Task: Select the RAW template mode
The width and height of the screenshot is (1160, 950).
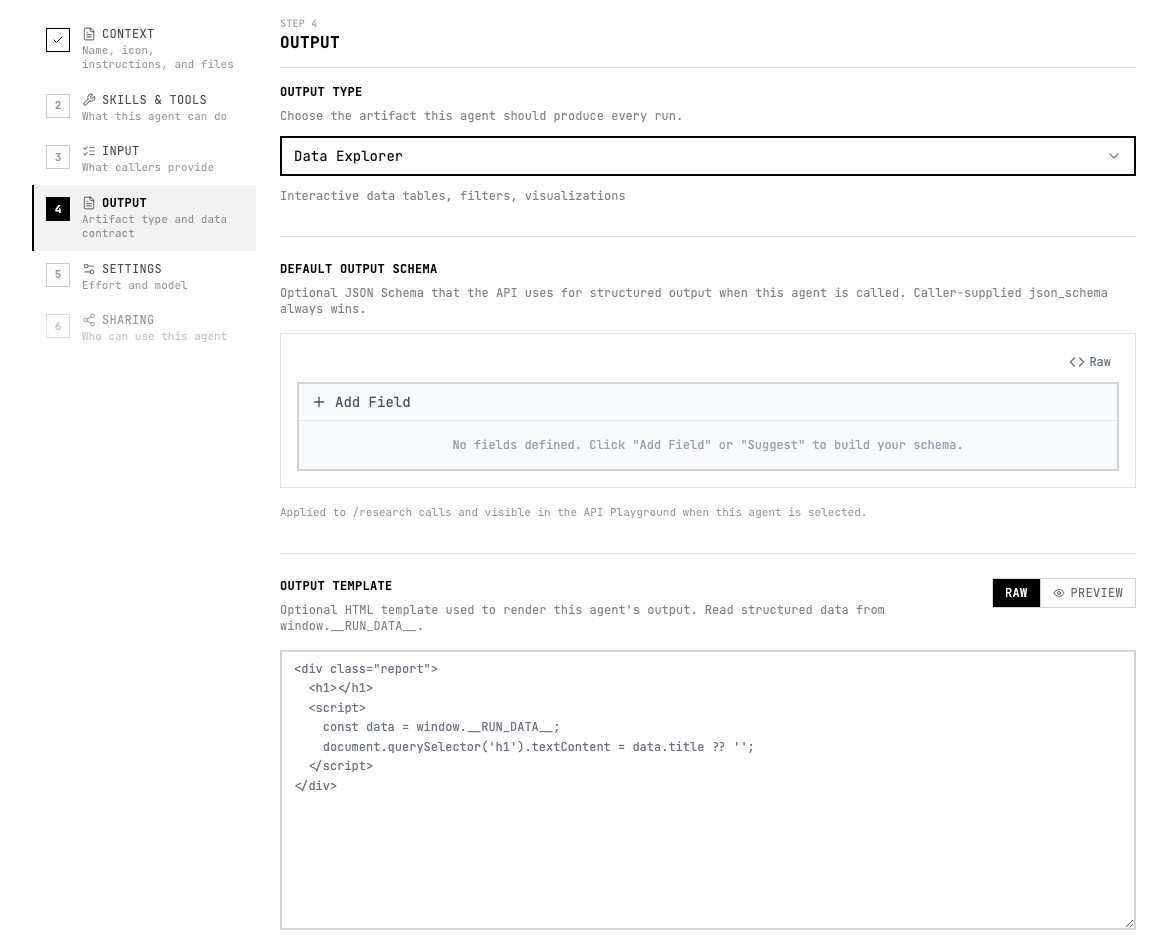Action: click(1016, 593)
